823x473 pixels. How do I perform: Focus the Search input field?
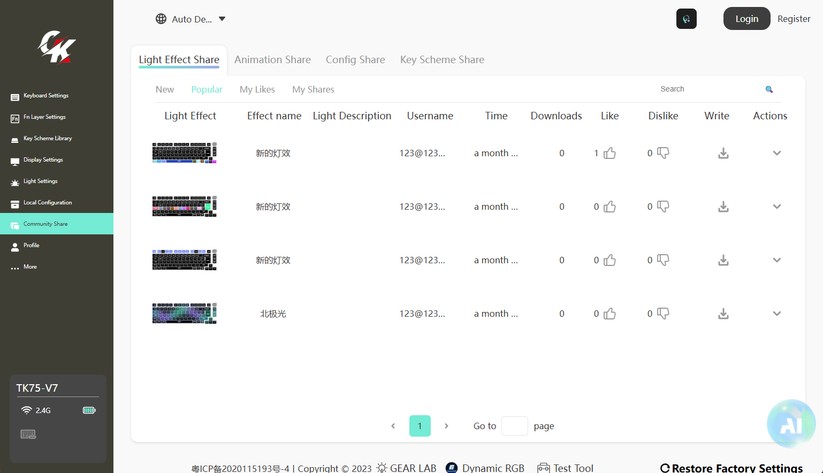(x=706, y=89)
